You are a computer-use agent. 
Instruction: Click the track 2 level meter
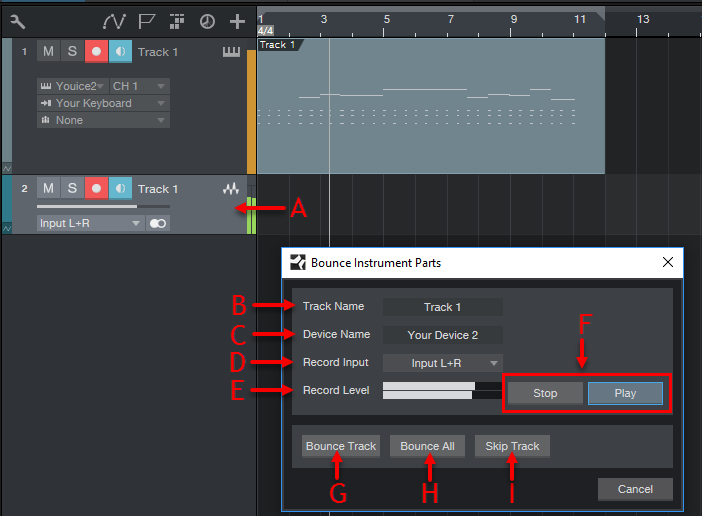[252, 215]
